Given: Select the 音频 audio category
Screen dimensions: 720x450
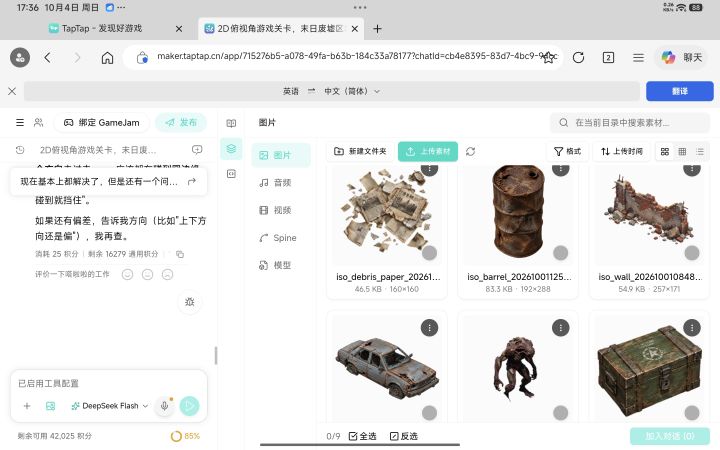Looking at the screenshot, I should (x=281, y=183).
